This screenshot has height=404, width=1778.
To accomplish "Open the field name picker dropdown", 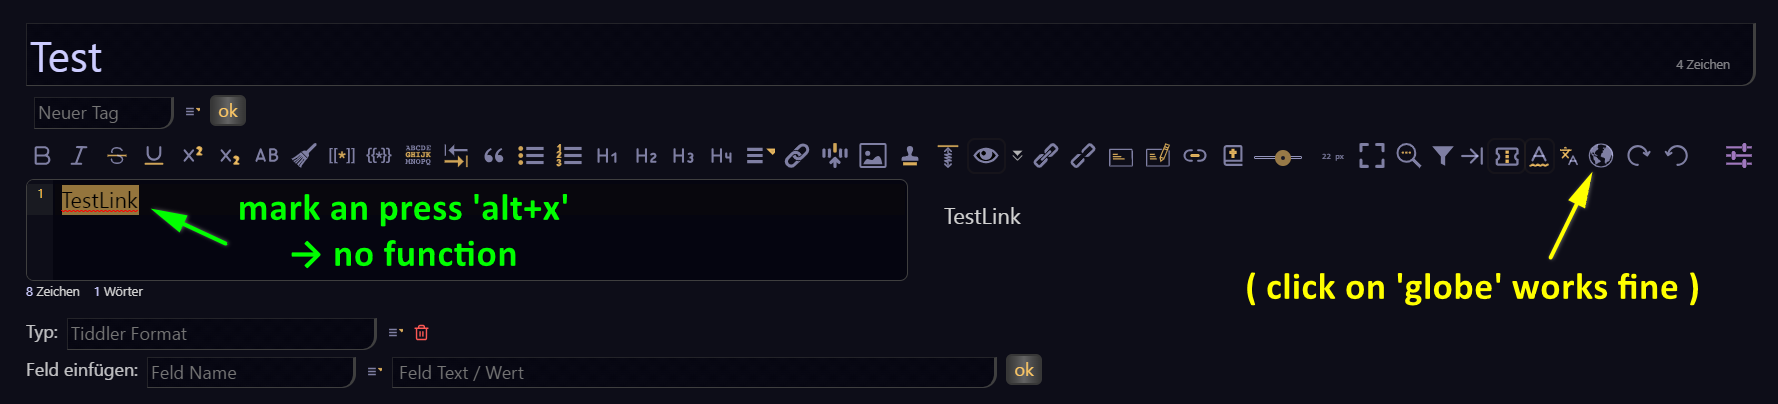I will (x=375, y=371).
